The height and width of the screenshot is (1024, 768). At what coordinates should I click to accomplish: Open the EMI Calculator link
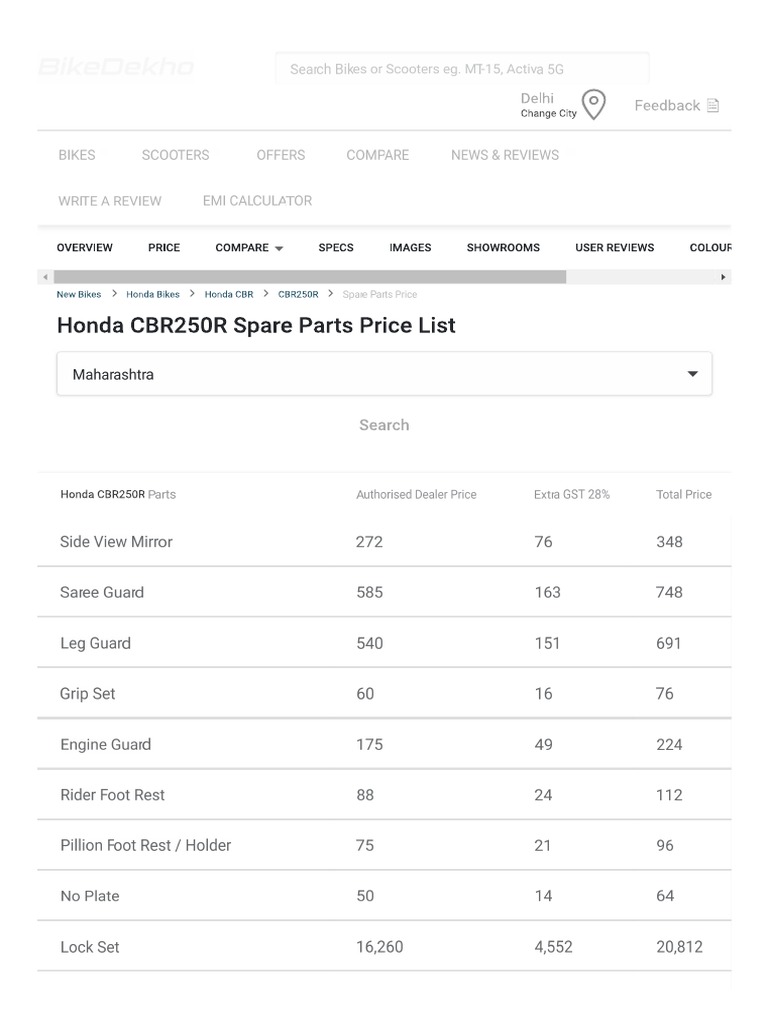[x=257, y=201]
